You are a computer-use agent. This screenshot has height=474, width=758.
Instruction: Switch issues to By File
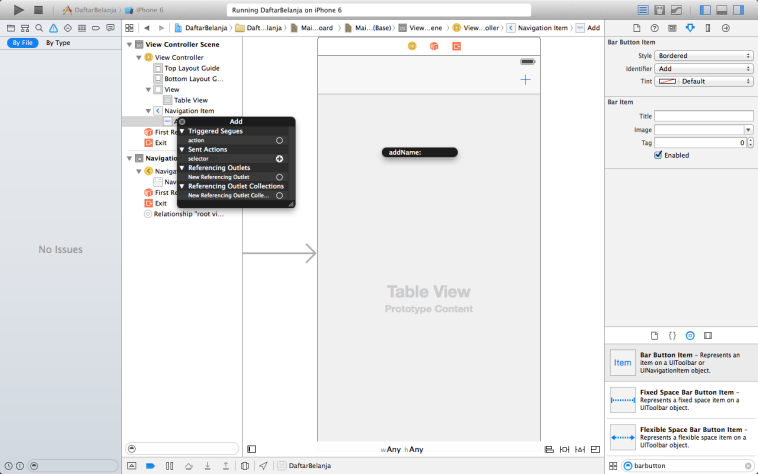[x=23, y=43]
